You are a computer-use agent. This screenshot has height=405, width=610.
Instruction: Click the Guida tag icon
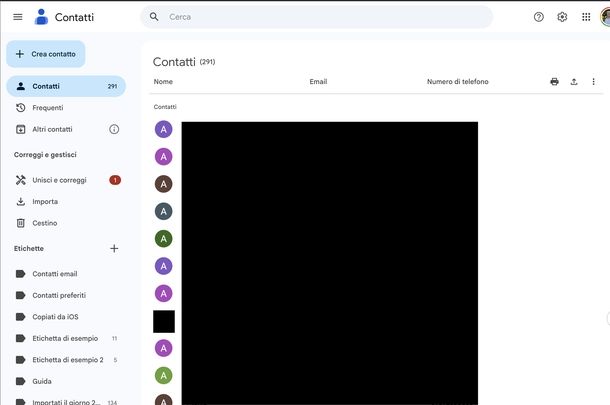(x=21, y=381)
